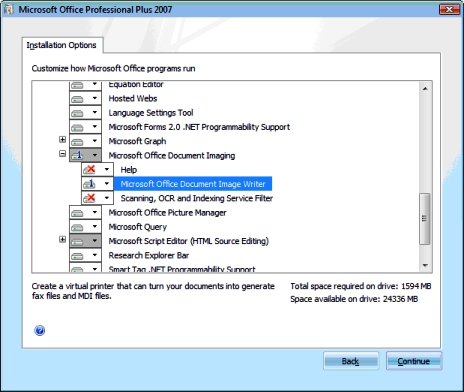Viewport: 464px width, 392px height.
Task: Open dropdown arrow for Microsoft Graph
Action: pyautogui.click(x=95, y=141)
